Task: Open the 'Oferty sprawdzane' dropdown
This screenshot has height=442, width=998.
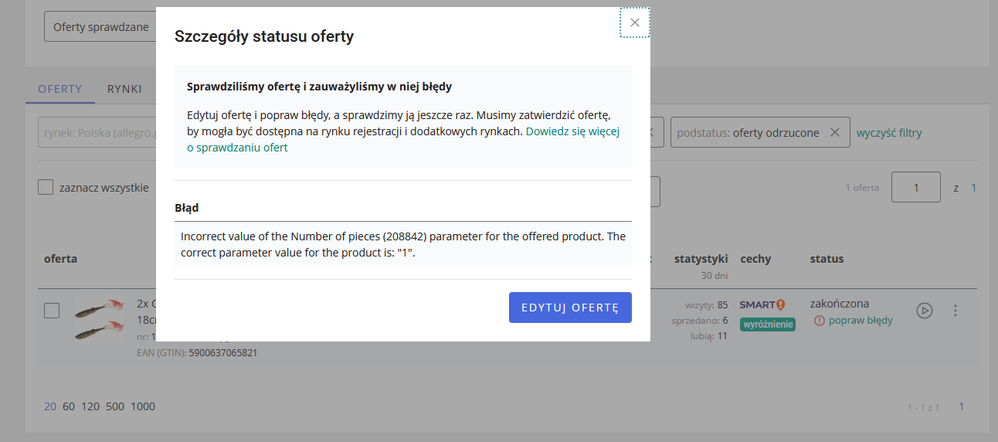Action: [x=101, y=27]
